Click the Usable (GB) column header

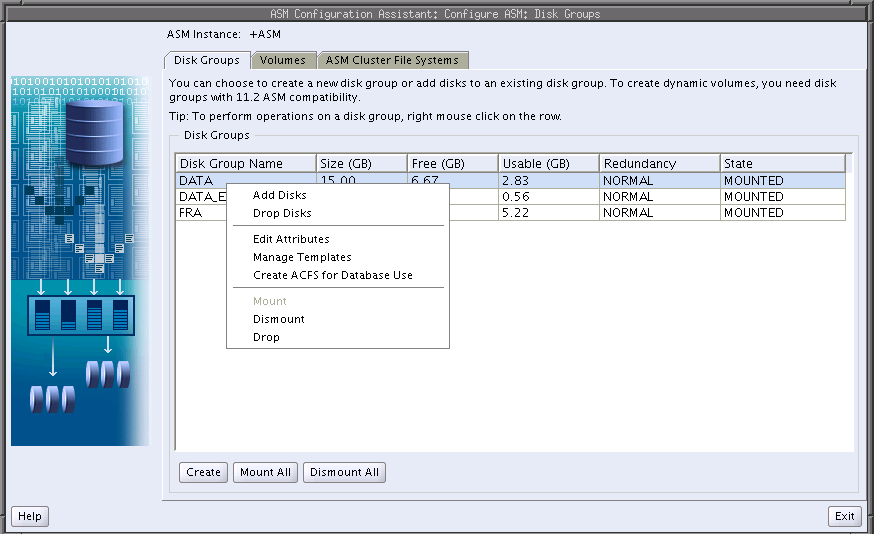coord(549,163)
